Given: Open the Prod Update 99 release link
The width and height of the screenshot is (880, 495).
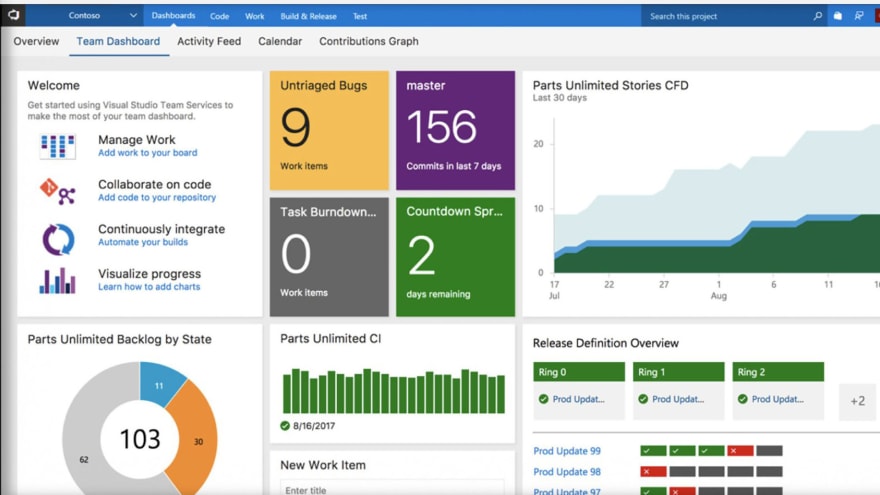Looking at the screenshot, I should pyautogui.click(x=567, y=451).
